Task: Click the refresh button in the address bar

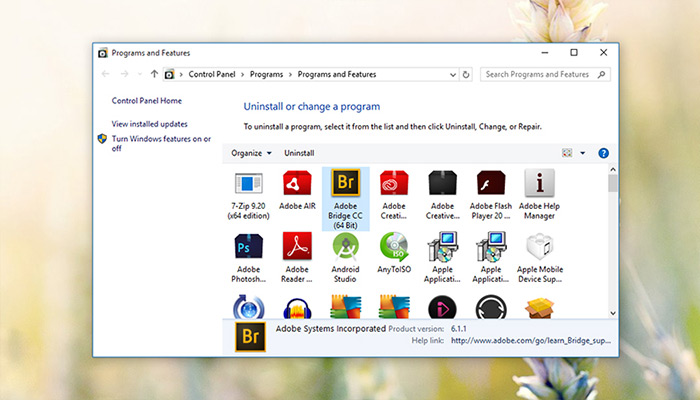Action: click(x=466, y=75)
